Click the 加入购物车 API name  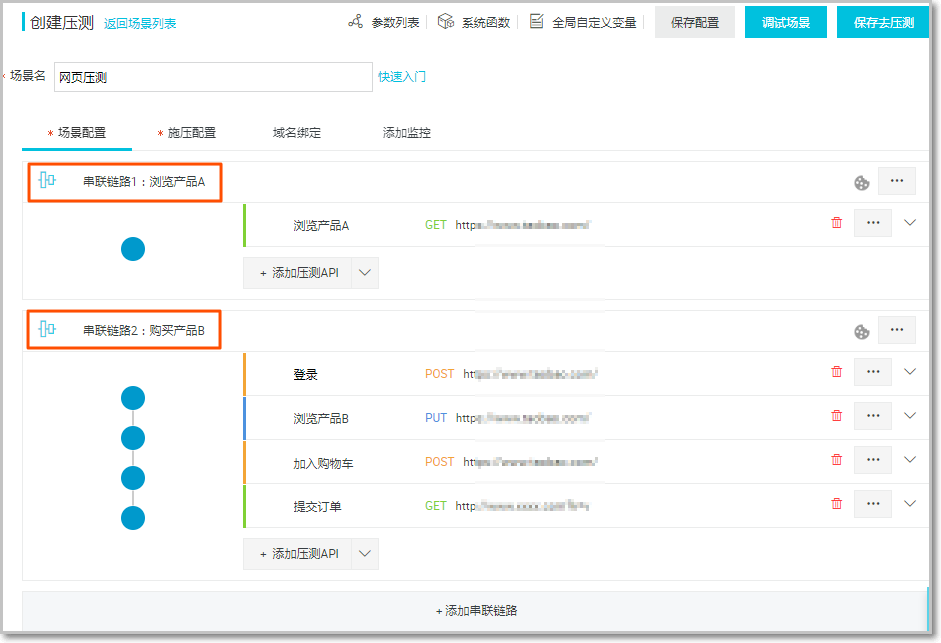(323, 463)
